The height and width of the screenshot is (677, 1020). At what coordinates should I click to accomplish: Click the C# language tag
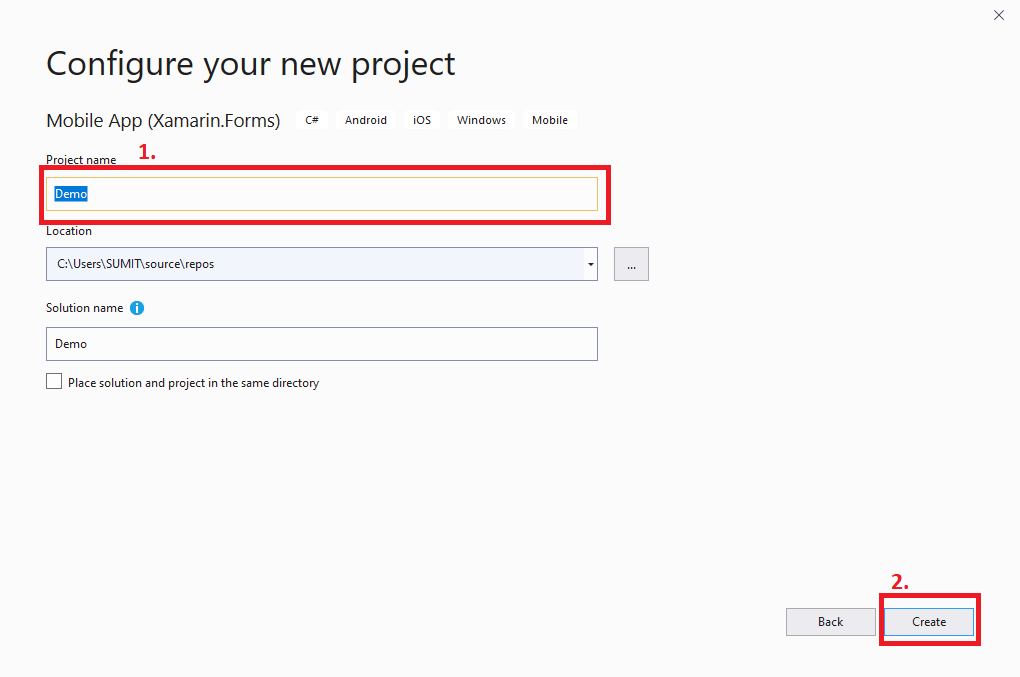pyautogui.click(x=311, y=119)
